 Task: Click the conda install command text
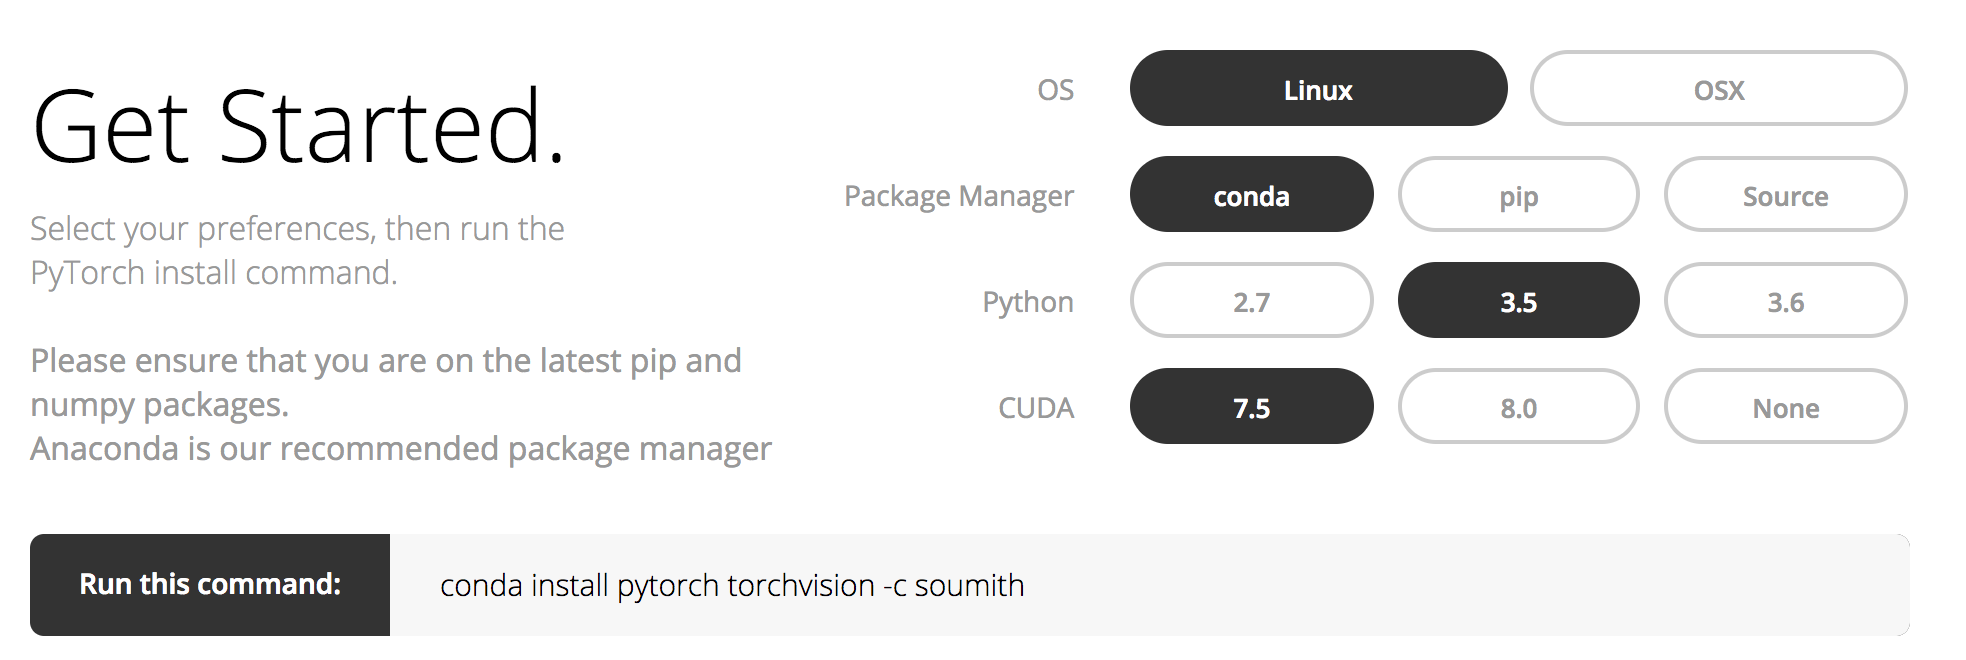(732, 585)
